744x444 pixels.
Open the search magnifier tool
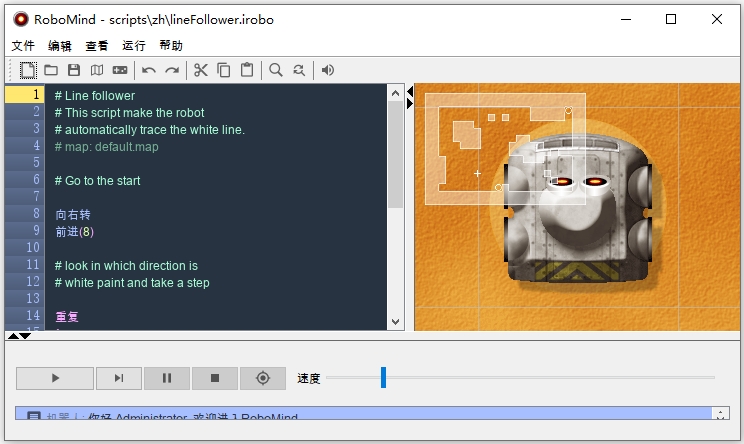pos(276,70)
